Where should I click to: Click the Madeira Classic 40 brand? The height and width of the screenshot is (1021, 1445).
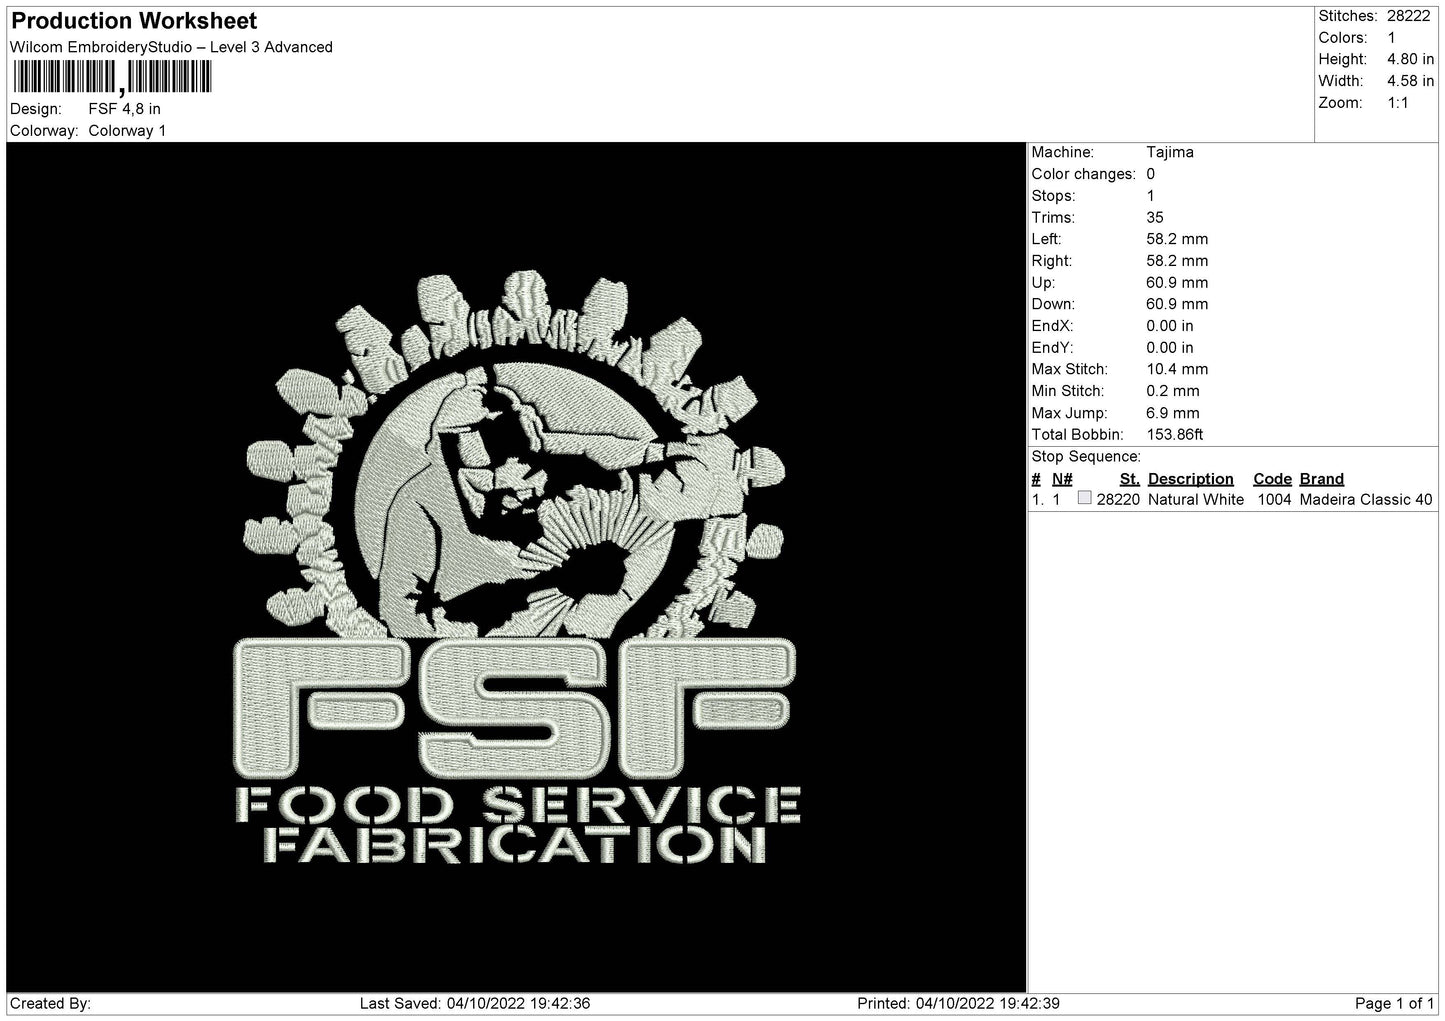click(x=1365, y=500)
